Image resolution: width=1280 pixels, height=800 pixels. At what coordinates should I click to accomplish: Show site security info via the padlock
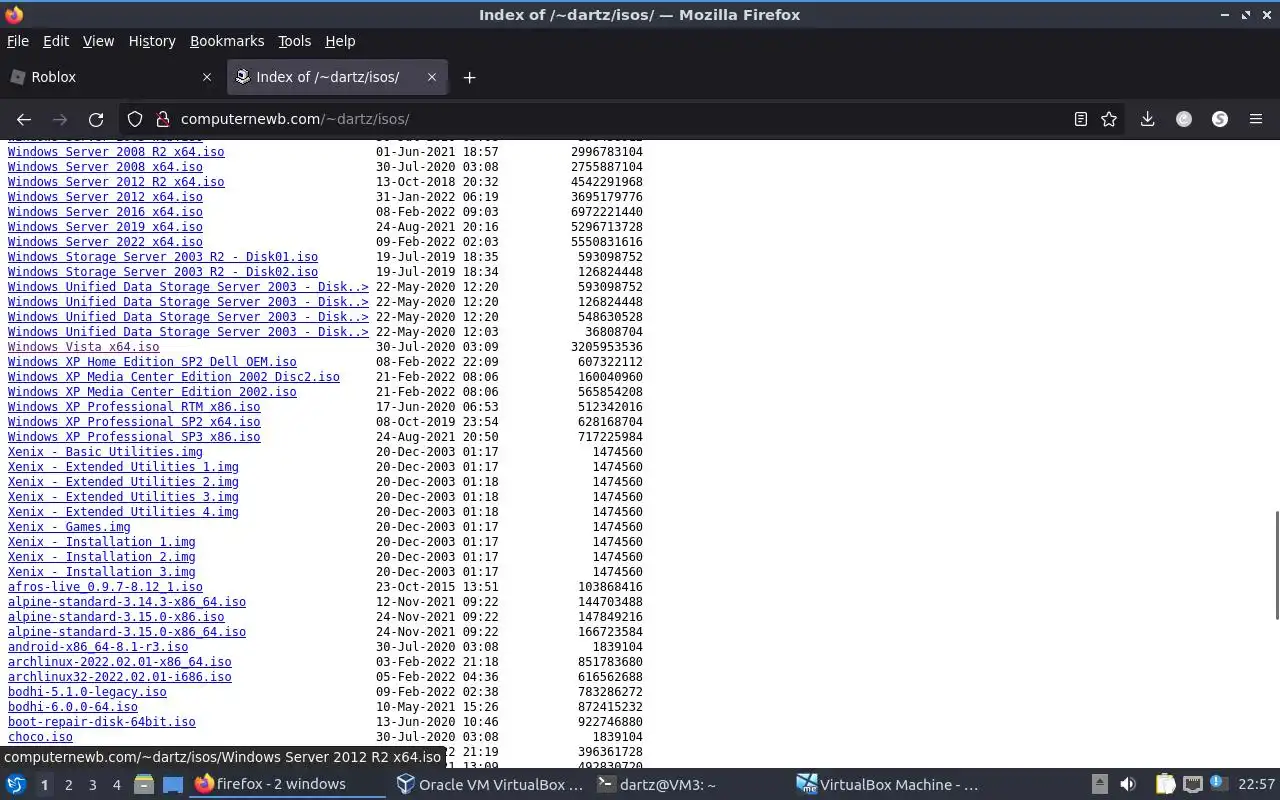161,119
